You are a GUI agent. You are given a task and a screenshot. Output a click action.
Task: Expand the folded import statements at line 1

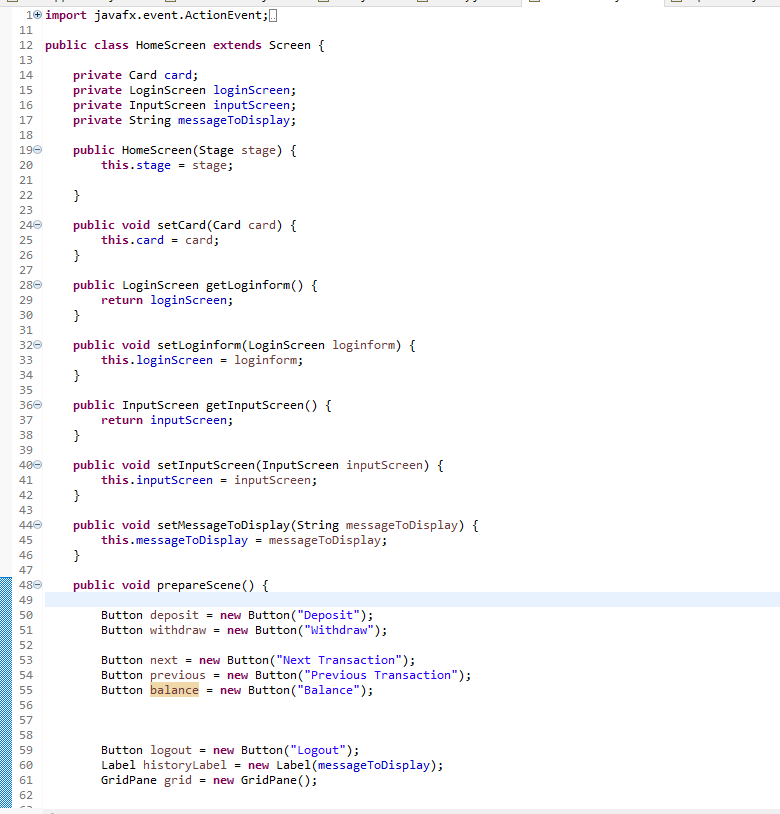[x=38, y=15]
